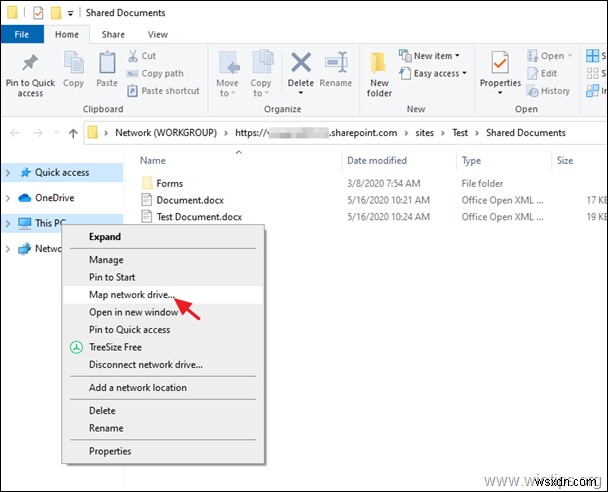
Task: Click Copy path in Clipboard group
Action: pos(161,73)
